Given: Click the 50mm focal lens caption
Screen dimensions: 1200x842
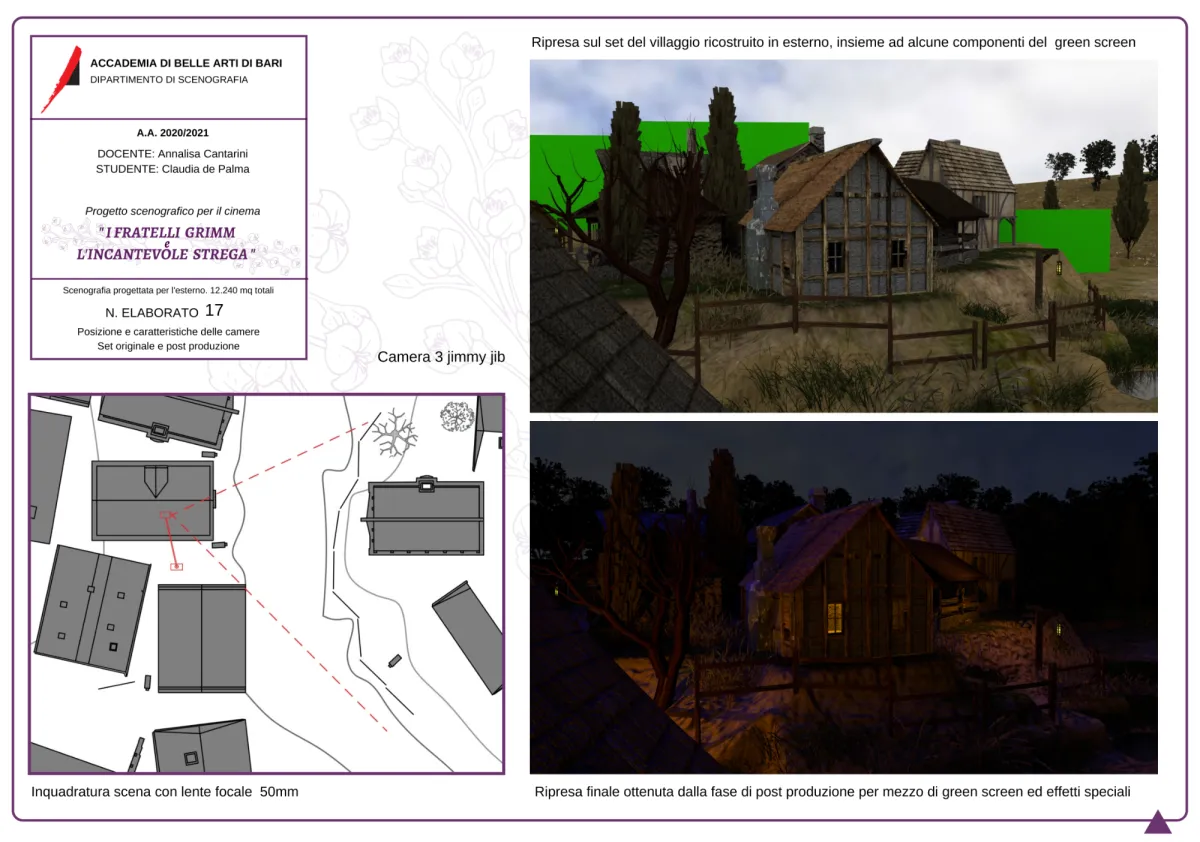Looking at the screenshot, I should (165, 792).
